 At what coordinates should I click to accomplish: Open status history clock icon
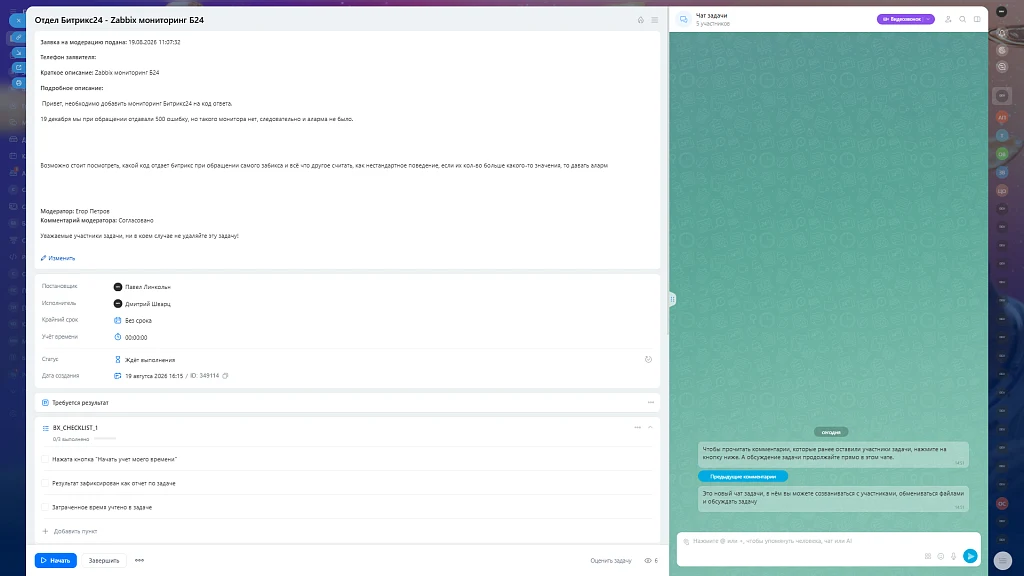(x=648, y=360)
